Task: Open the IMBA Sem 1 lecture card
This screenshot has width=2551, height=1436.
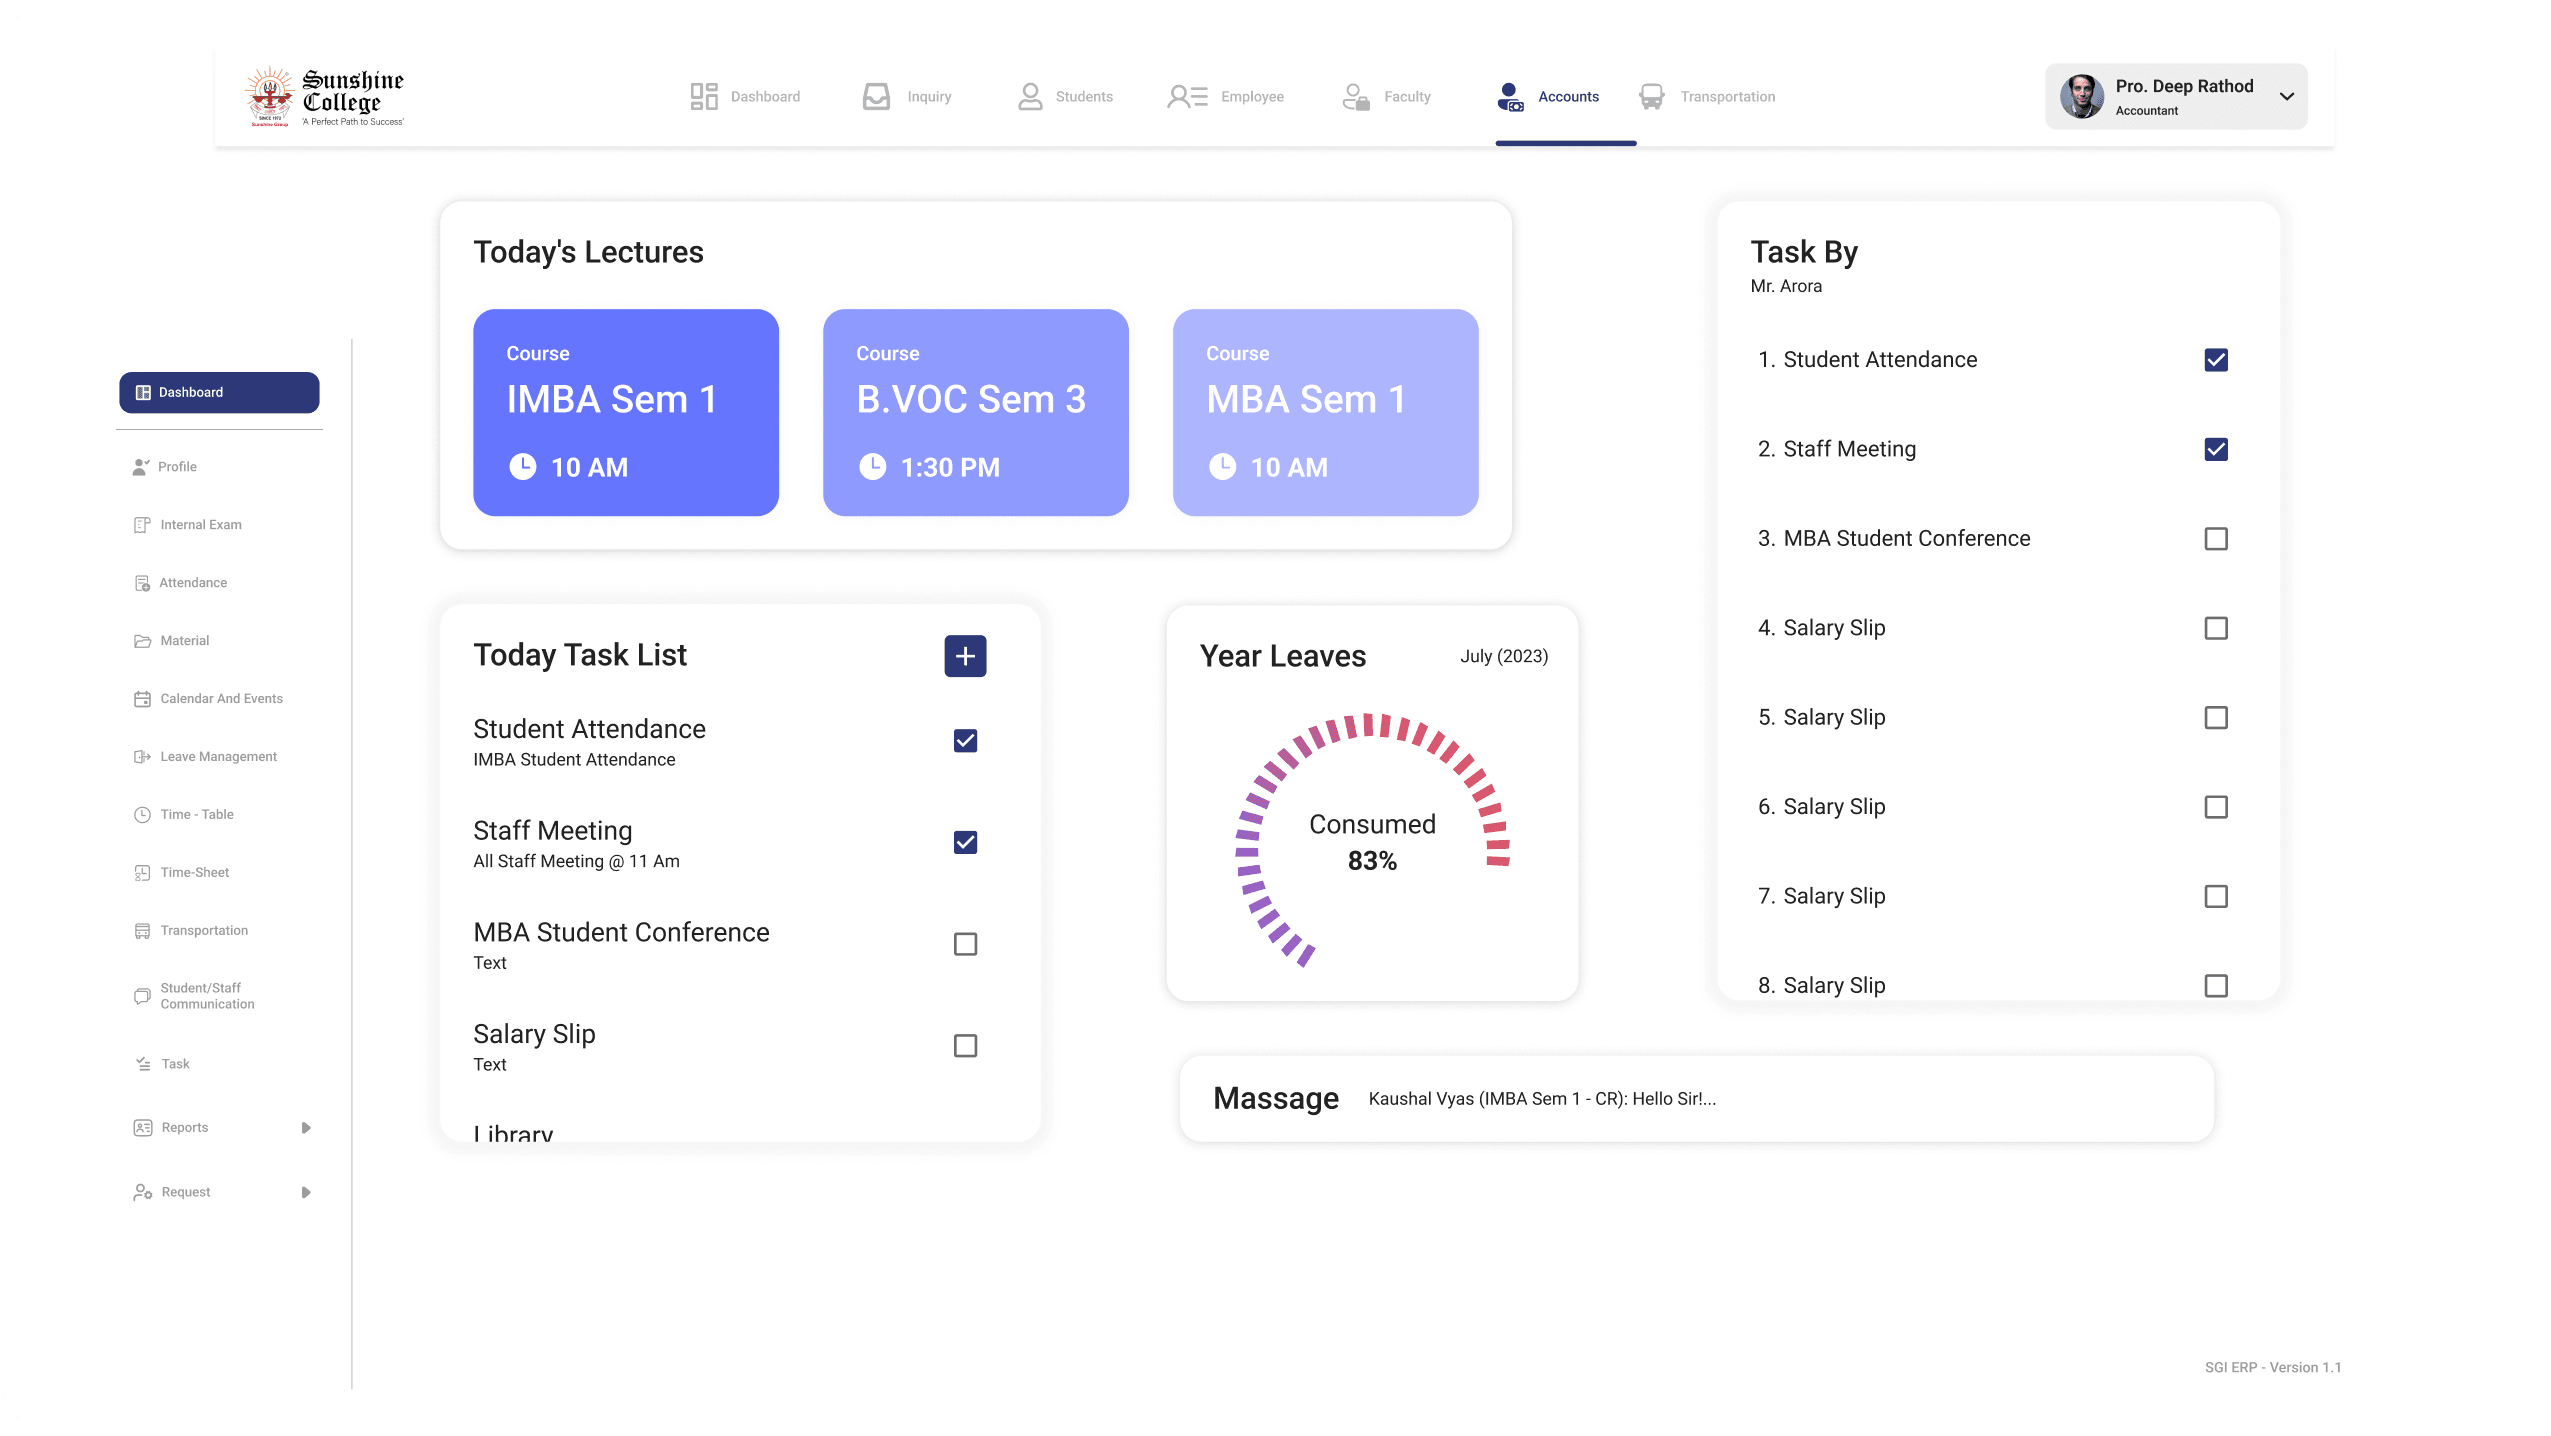Action: tap(626, 412)
